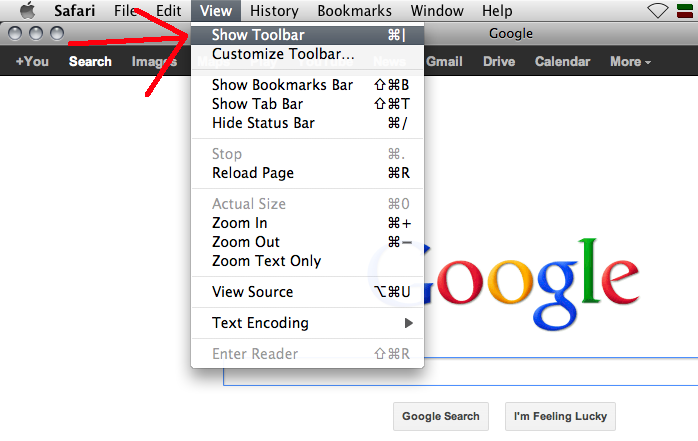Open Images link in Google bar
This screenshot has height=441, width=698.
coord(154,61)
